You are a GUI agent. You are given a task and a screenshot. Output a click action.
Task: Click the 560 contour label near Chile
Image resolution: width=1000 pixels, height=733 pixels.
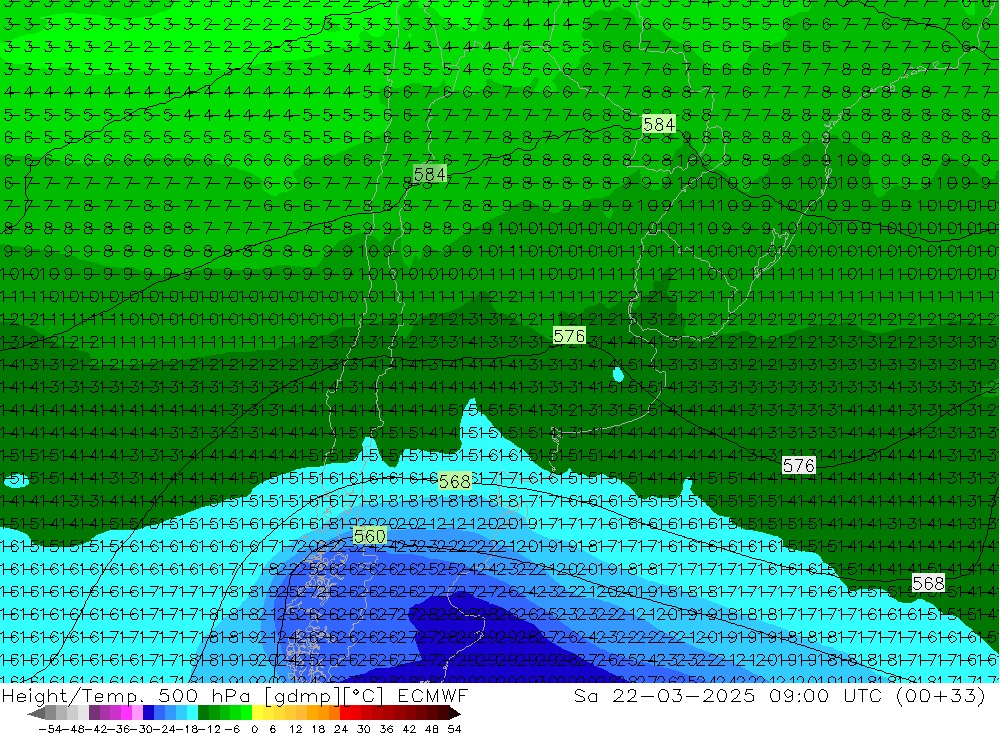(369, 537)
